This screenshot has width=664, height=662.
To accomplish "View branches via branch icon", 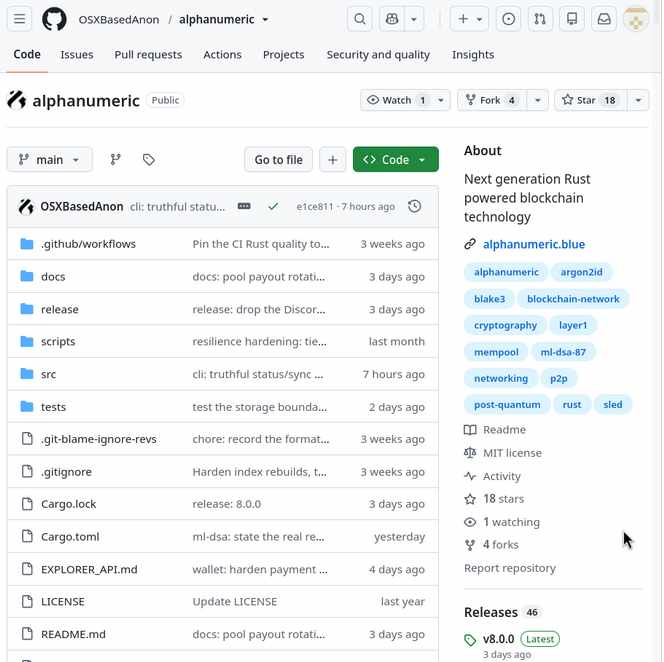I will pos(115,160).
